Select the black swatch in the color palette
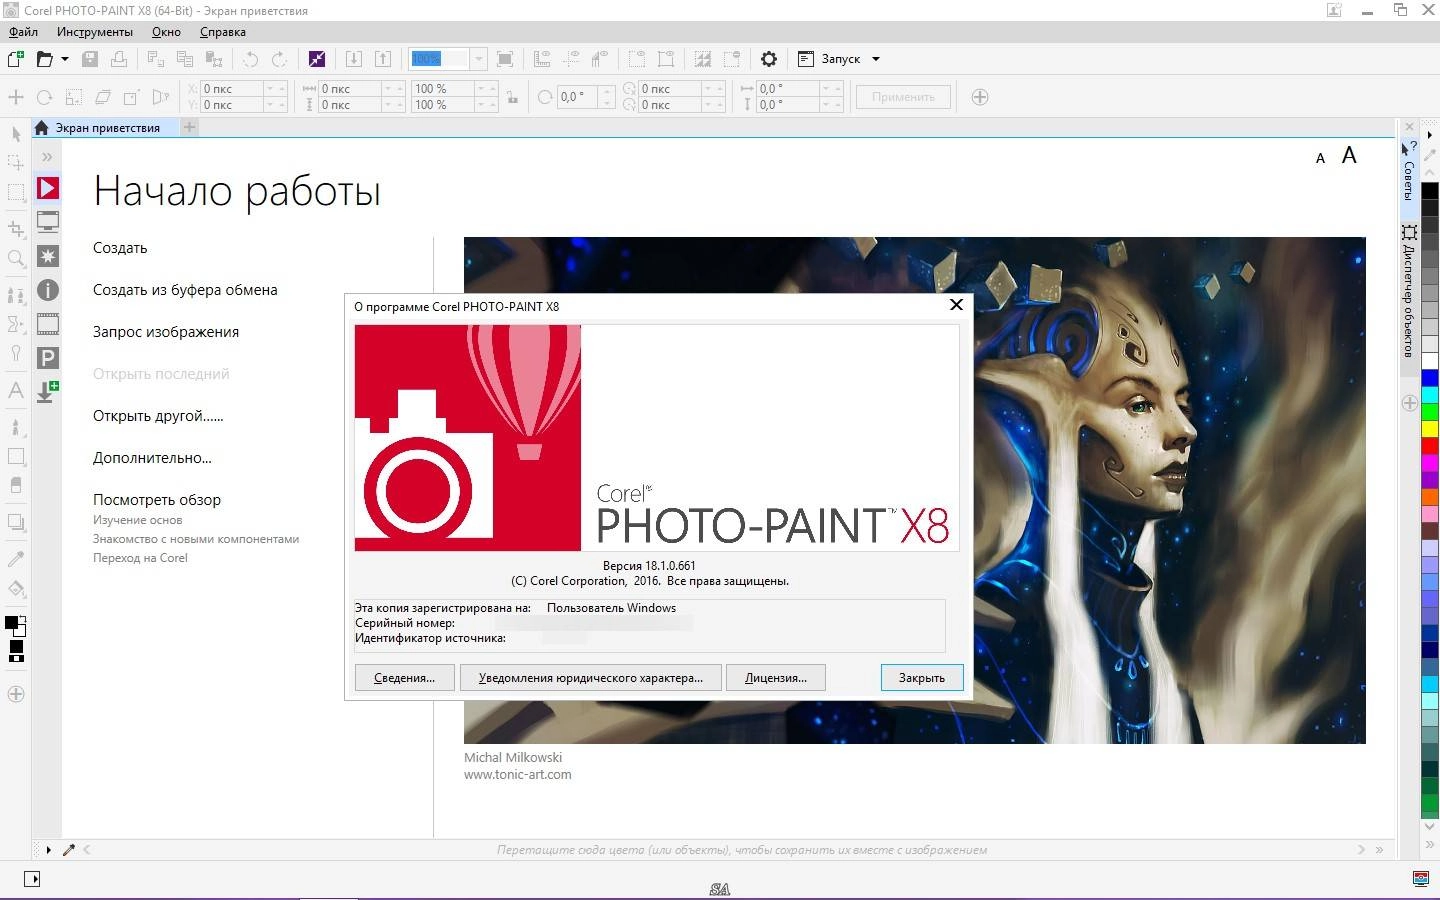Image resolution: width=1440 pixels, height=900 pixels. click(x=1430, y=190)
